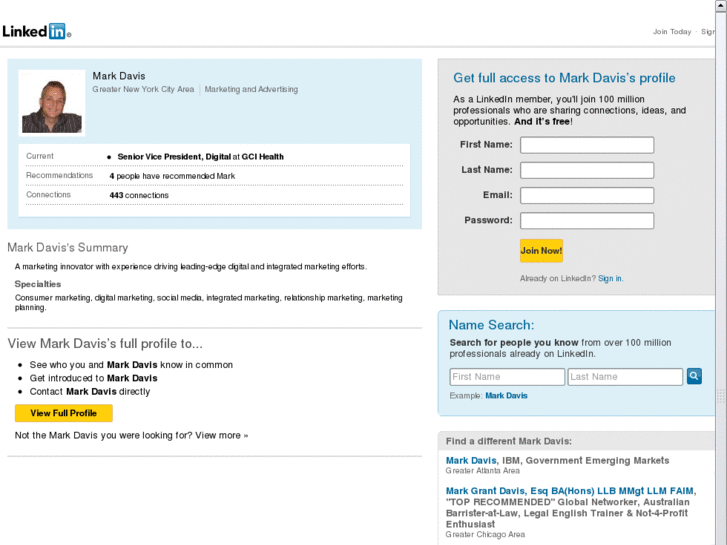Click Sign in link below Join Now
Image resolution: width=727 pixels, height=545 pixels.
[610, 278]
